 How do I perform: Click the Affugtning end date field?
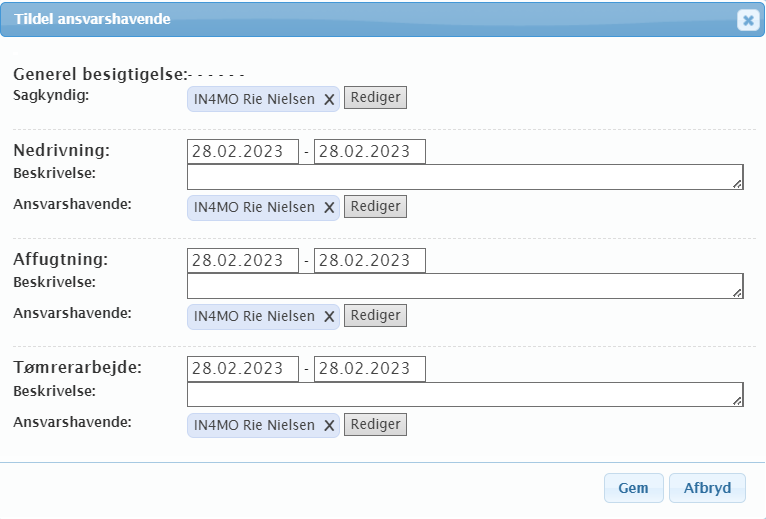click(x=369, y=261)
